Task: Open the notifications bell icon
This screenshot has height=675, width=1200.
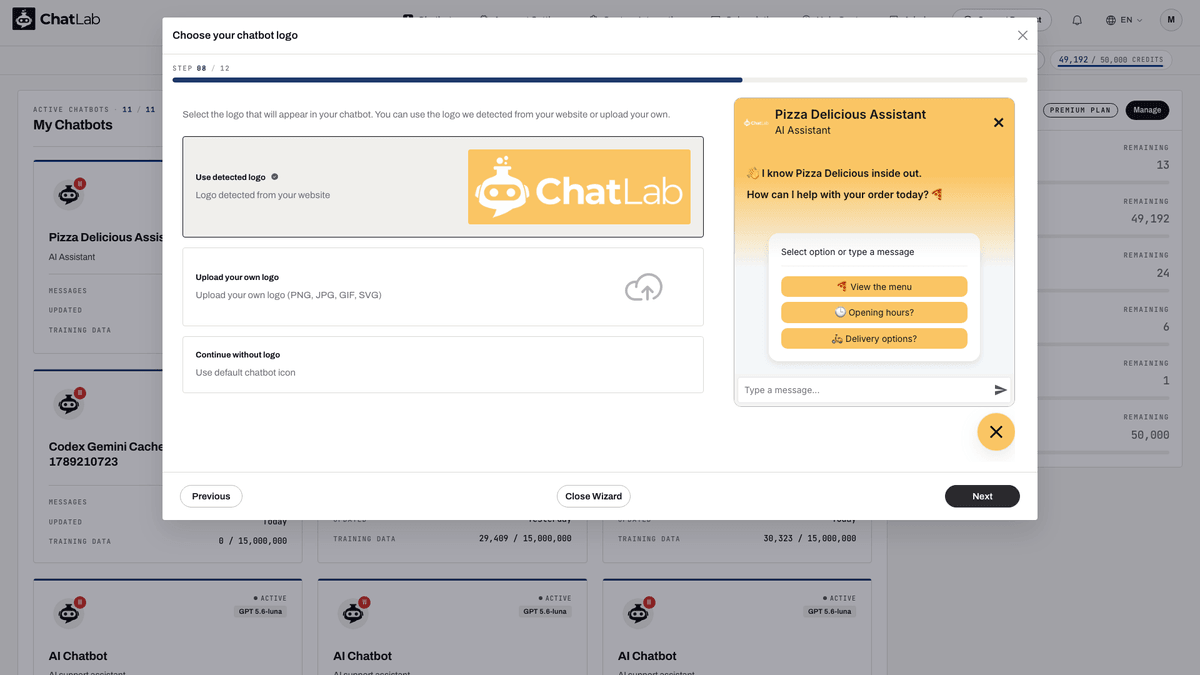Action: (x=1077, y=20)
